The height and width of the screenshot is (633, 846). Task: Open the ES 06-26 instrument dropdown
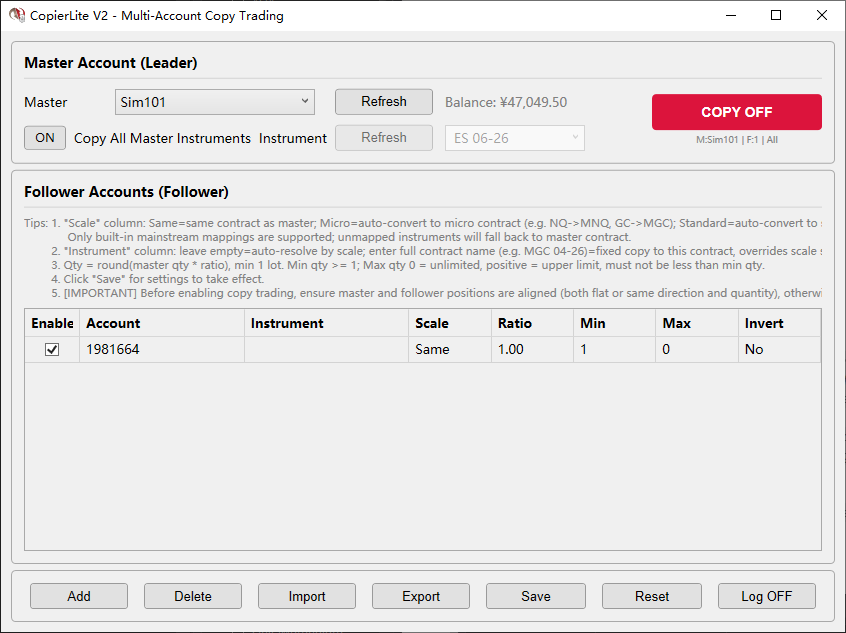point(514,138)
